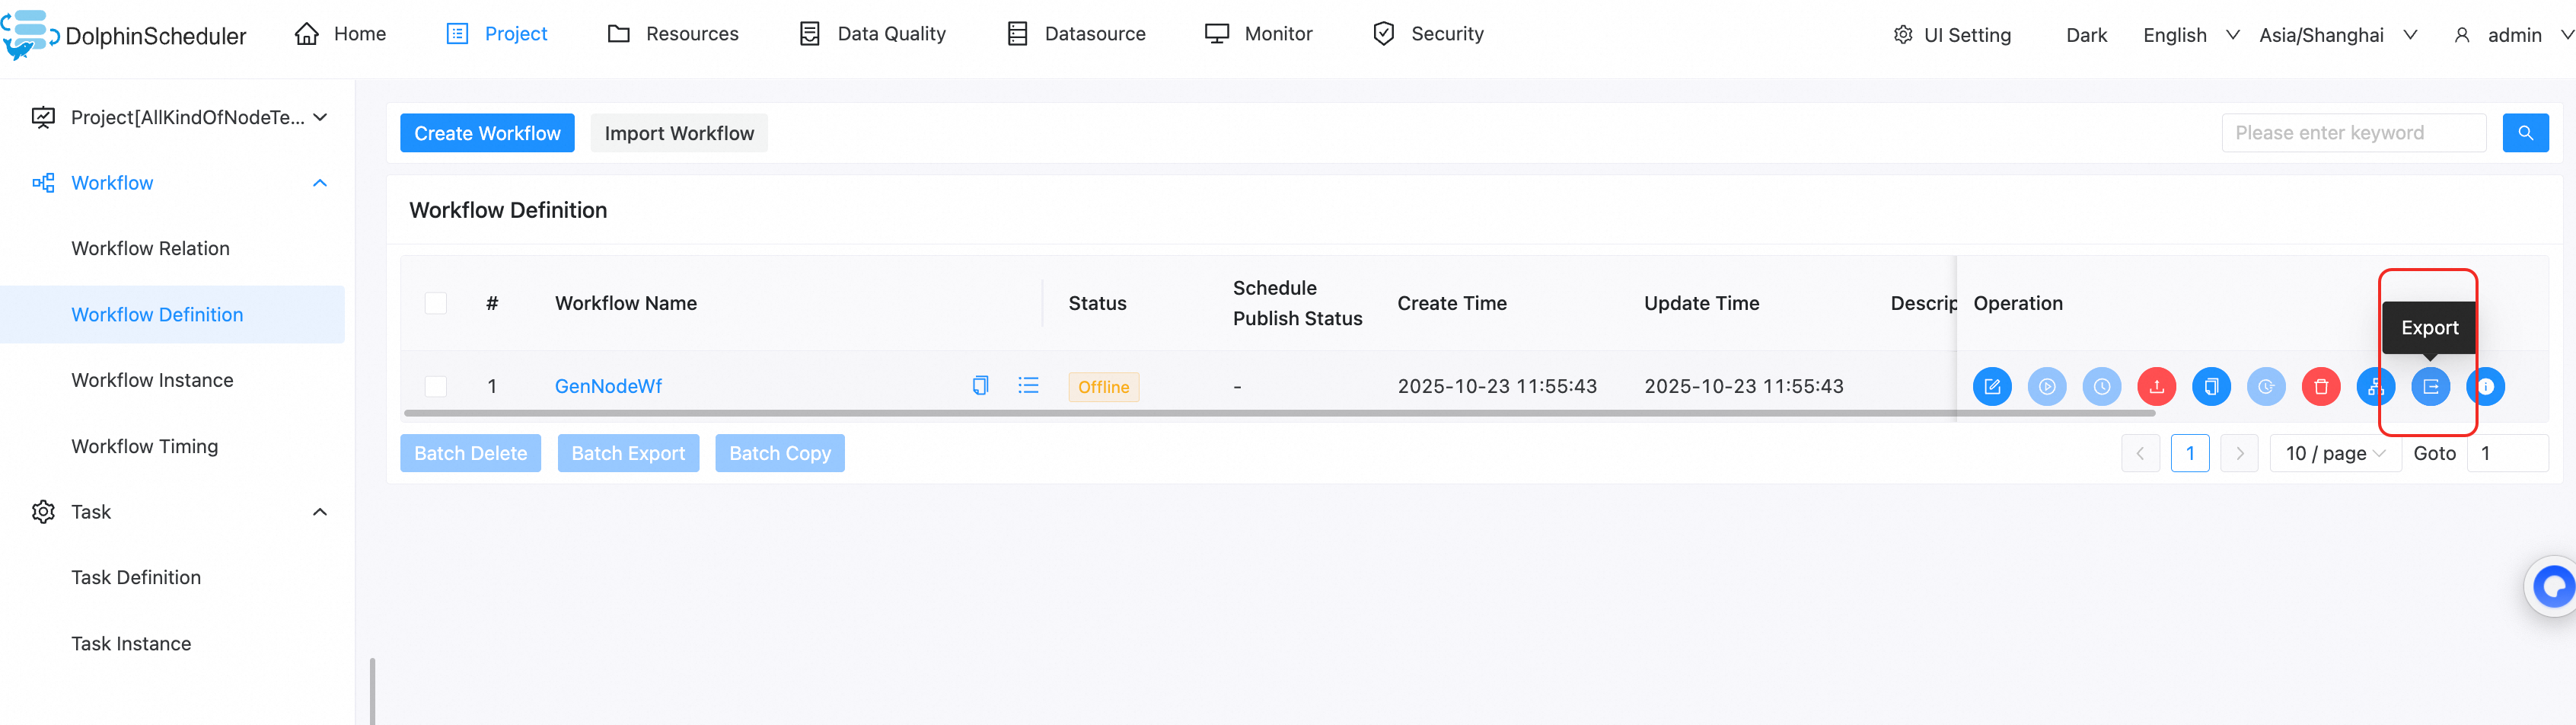Click the floating chat bubble icon
Image resolution: width=2576 pixels, height=725 pixels.
[2554, 587]
